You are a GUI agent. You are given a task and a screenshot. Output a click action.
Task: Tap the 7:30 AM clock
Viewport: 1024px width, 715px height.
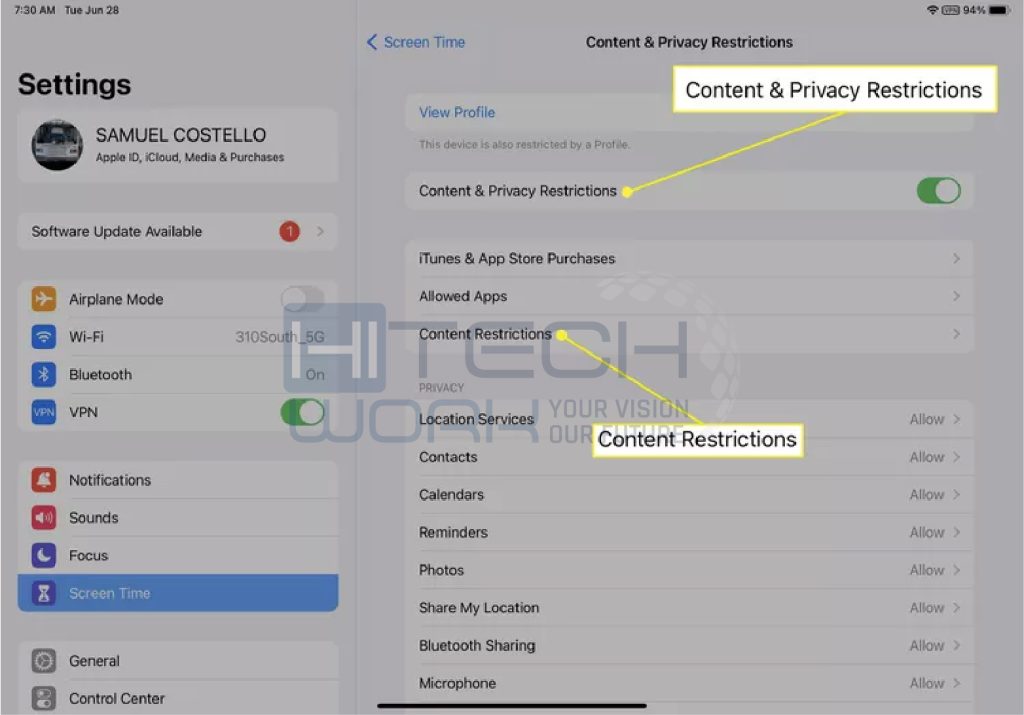[35, 10]
